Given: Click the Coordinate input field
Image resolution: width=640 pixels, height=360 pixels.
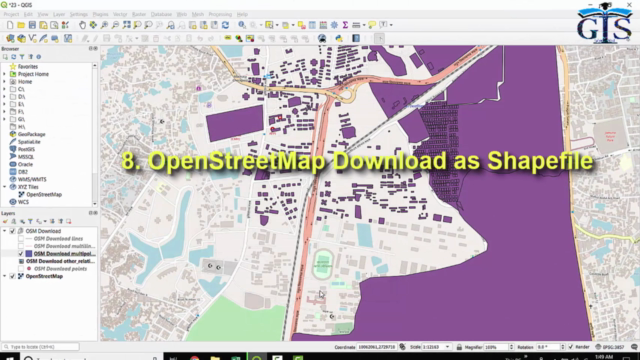Looking at the screenshot, I should pos(377,347).
